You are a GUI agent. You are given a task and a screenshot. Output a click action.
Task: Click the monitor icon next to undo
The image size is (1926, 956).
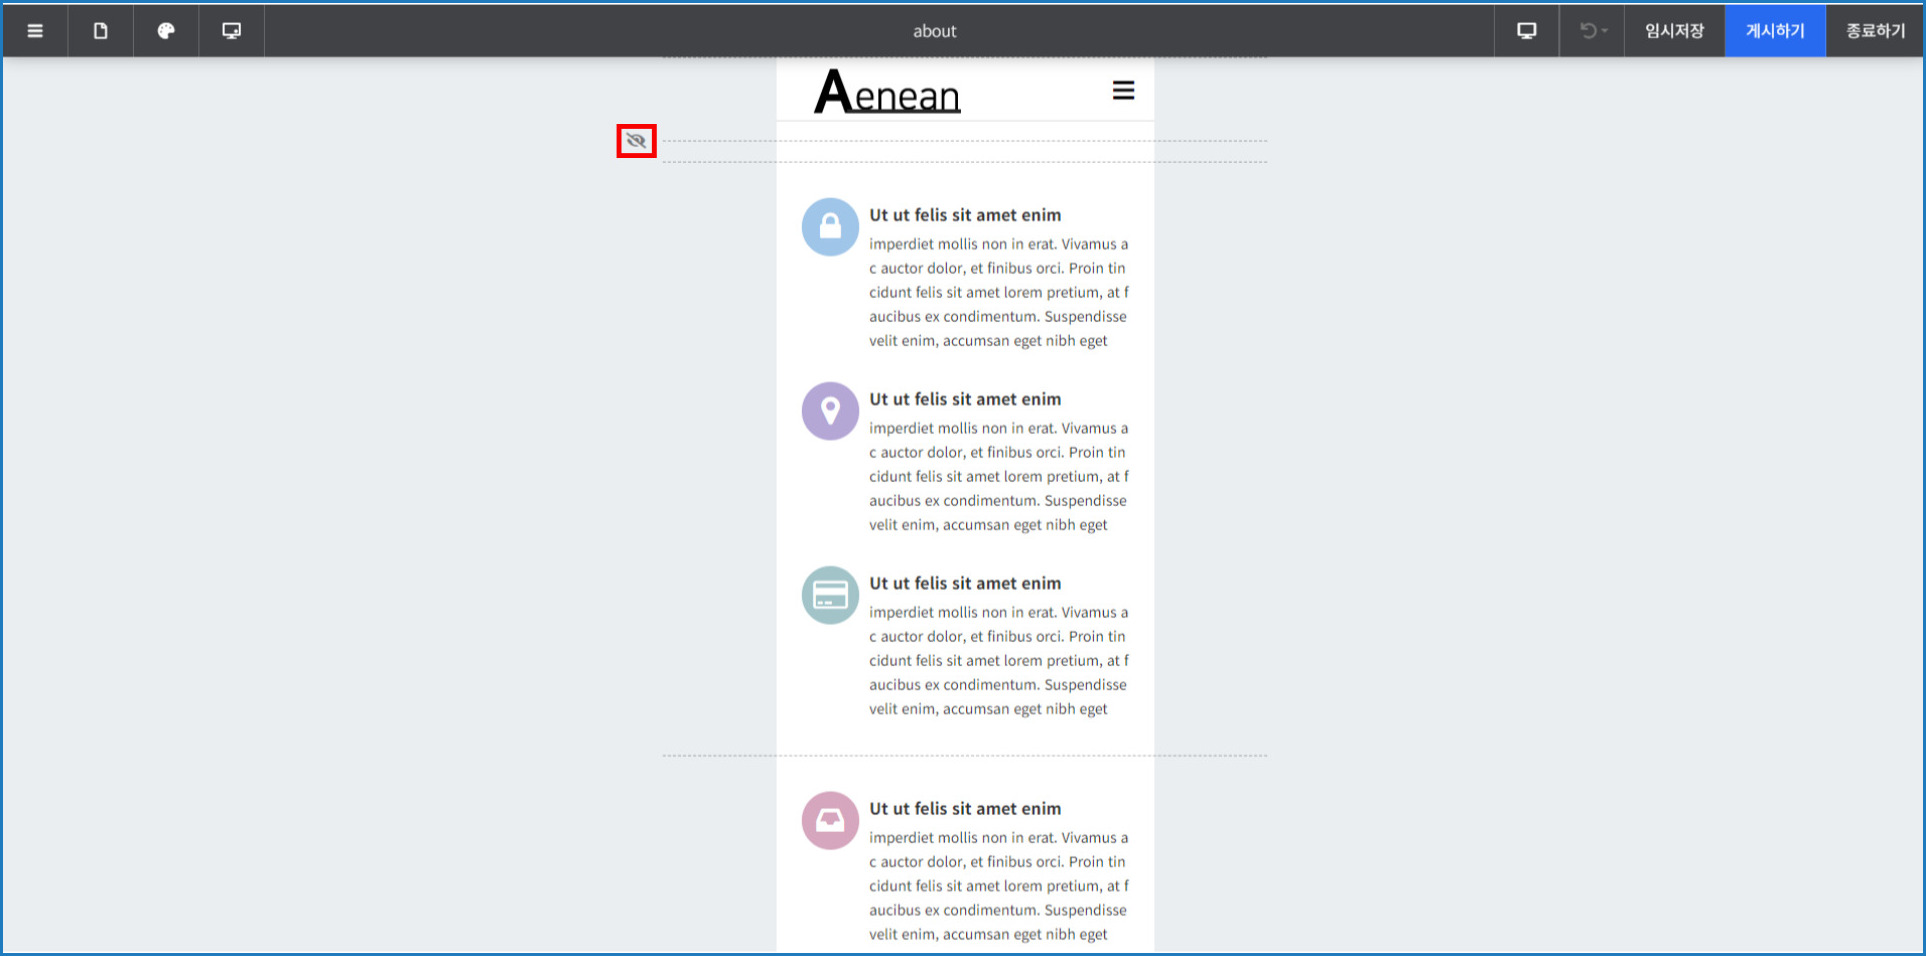click(x=1526, y=31)
